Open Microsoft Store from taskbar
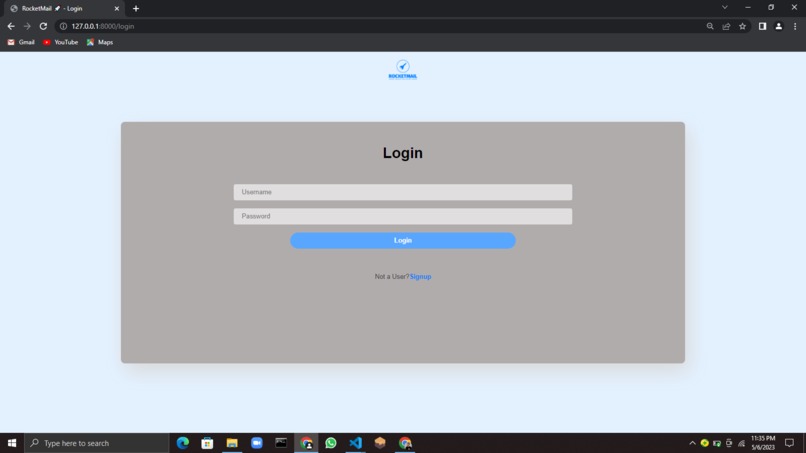806x453 pixels. click(x=207, y=443)
